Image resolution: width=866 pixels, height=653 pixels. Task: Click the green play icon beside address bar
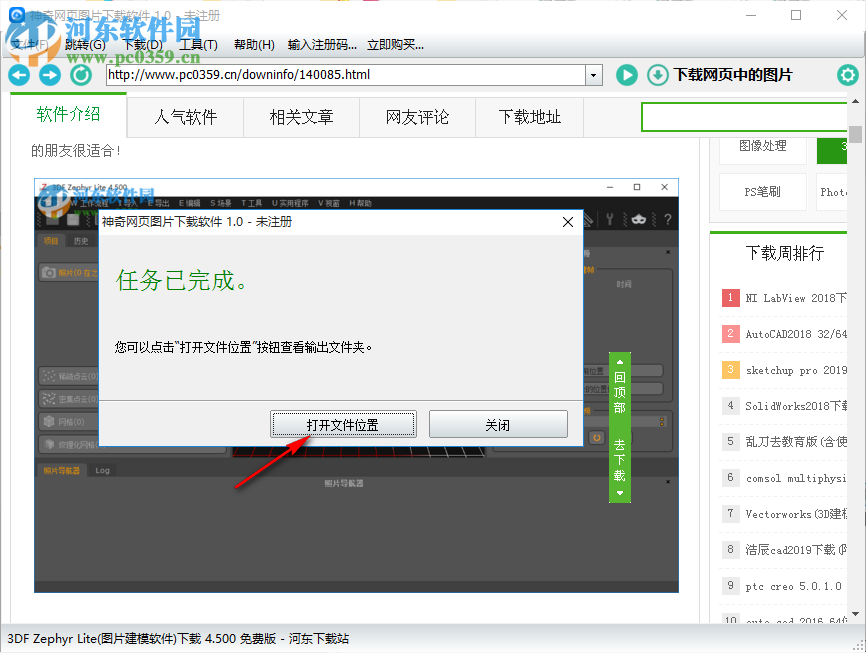[626, 75]
